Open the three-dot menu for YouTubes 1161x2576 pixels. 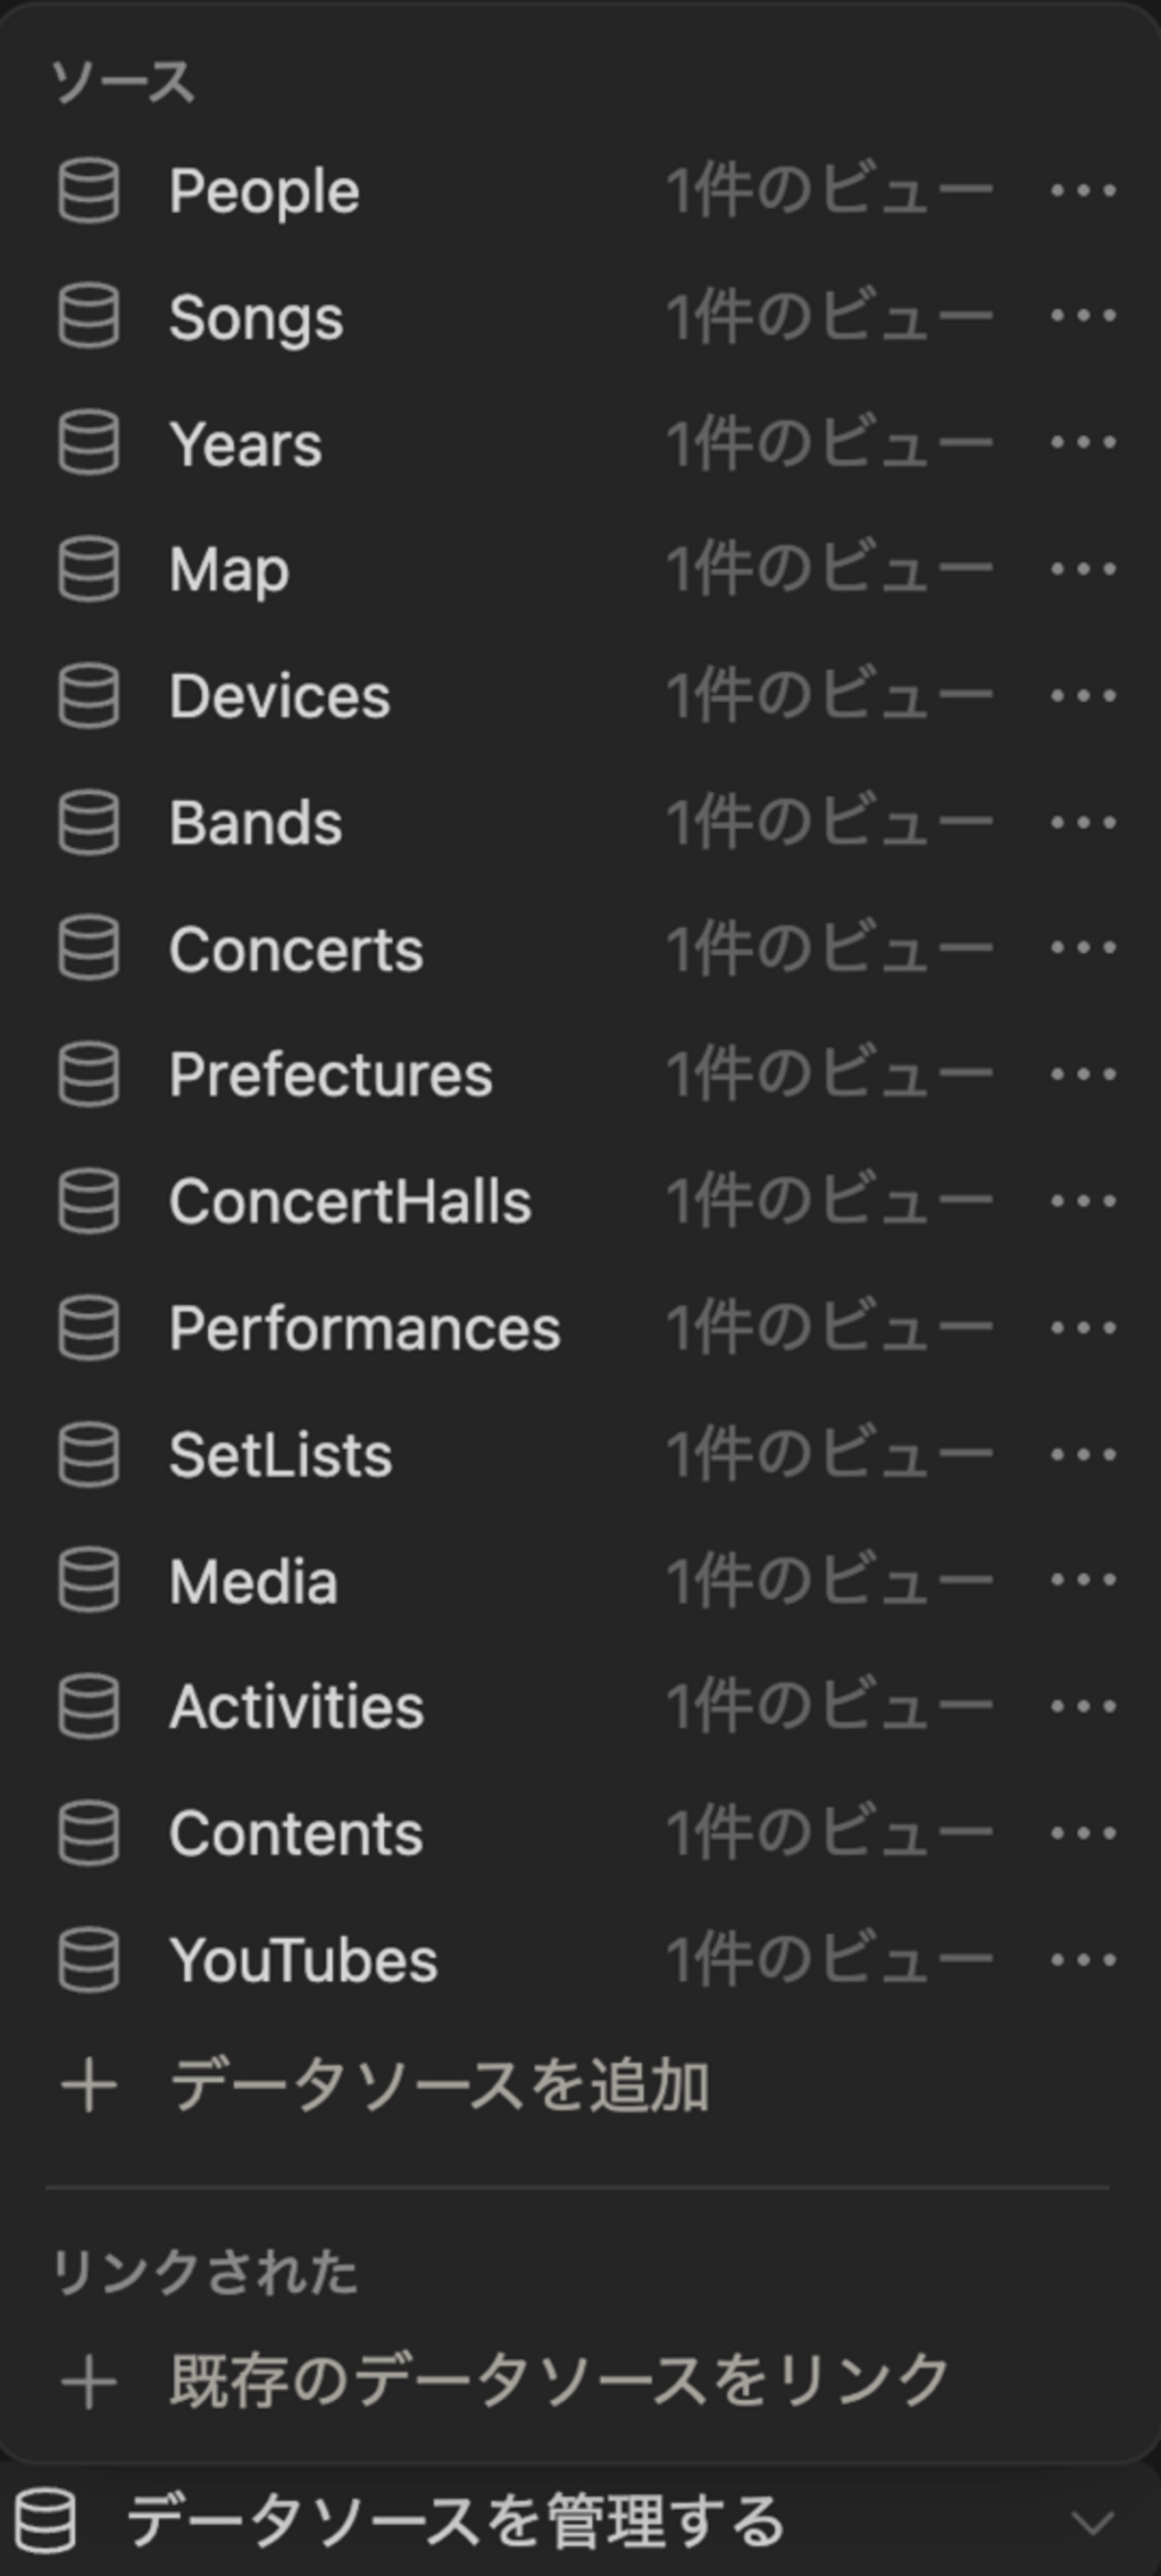coord(1083,1960)
